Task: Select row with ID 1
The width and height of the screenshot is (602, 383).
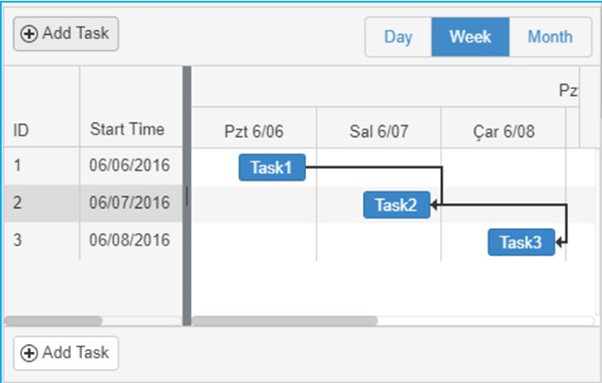Action: [x=93, y=166]
